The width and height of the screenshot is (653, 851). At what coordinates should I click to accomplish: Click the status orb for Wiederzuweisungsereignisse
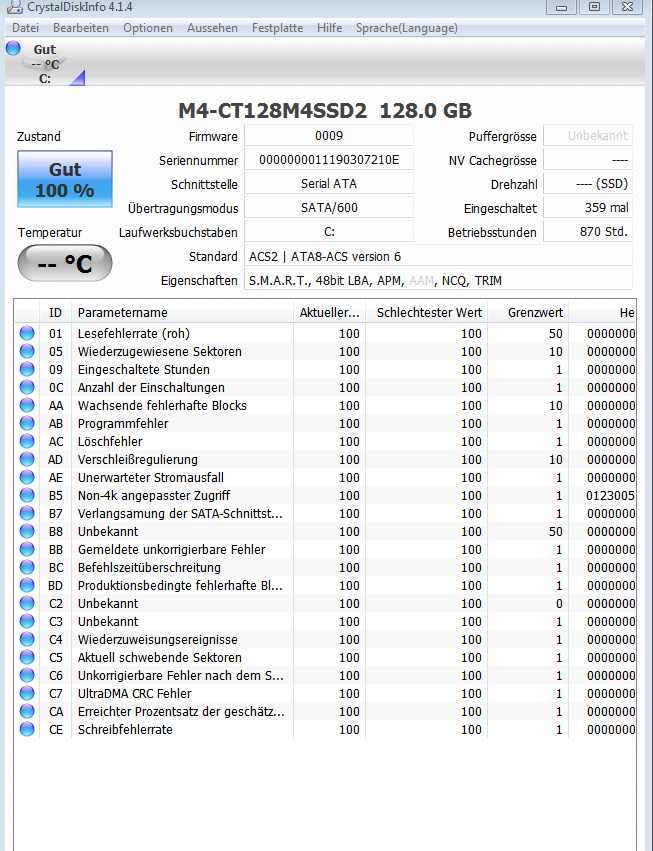click(27, 639)
